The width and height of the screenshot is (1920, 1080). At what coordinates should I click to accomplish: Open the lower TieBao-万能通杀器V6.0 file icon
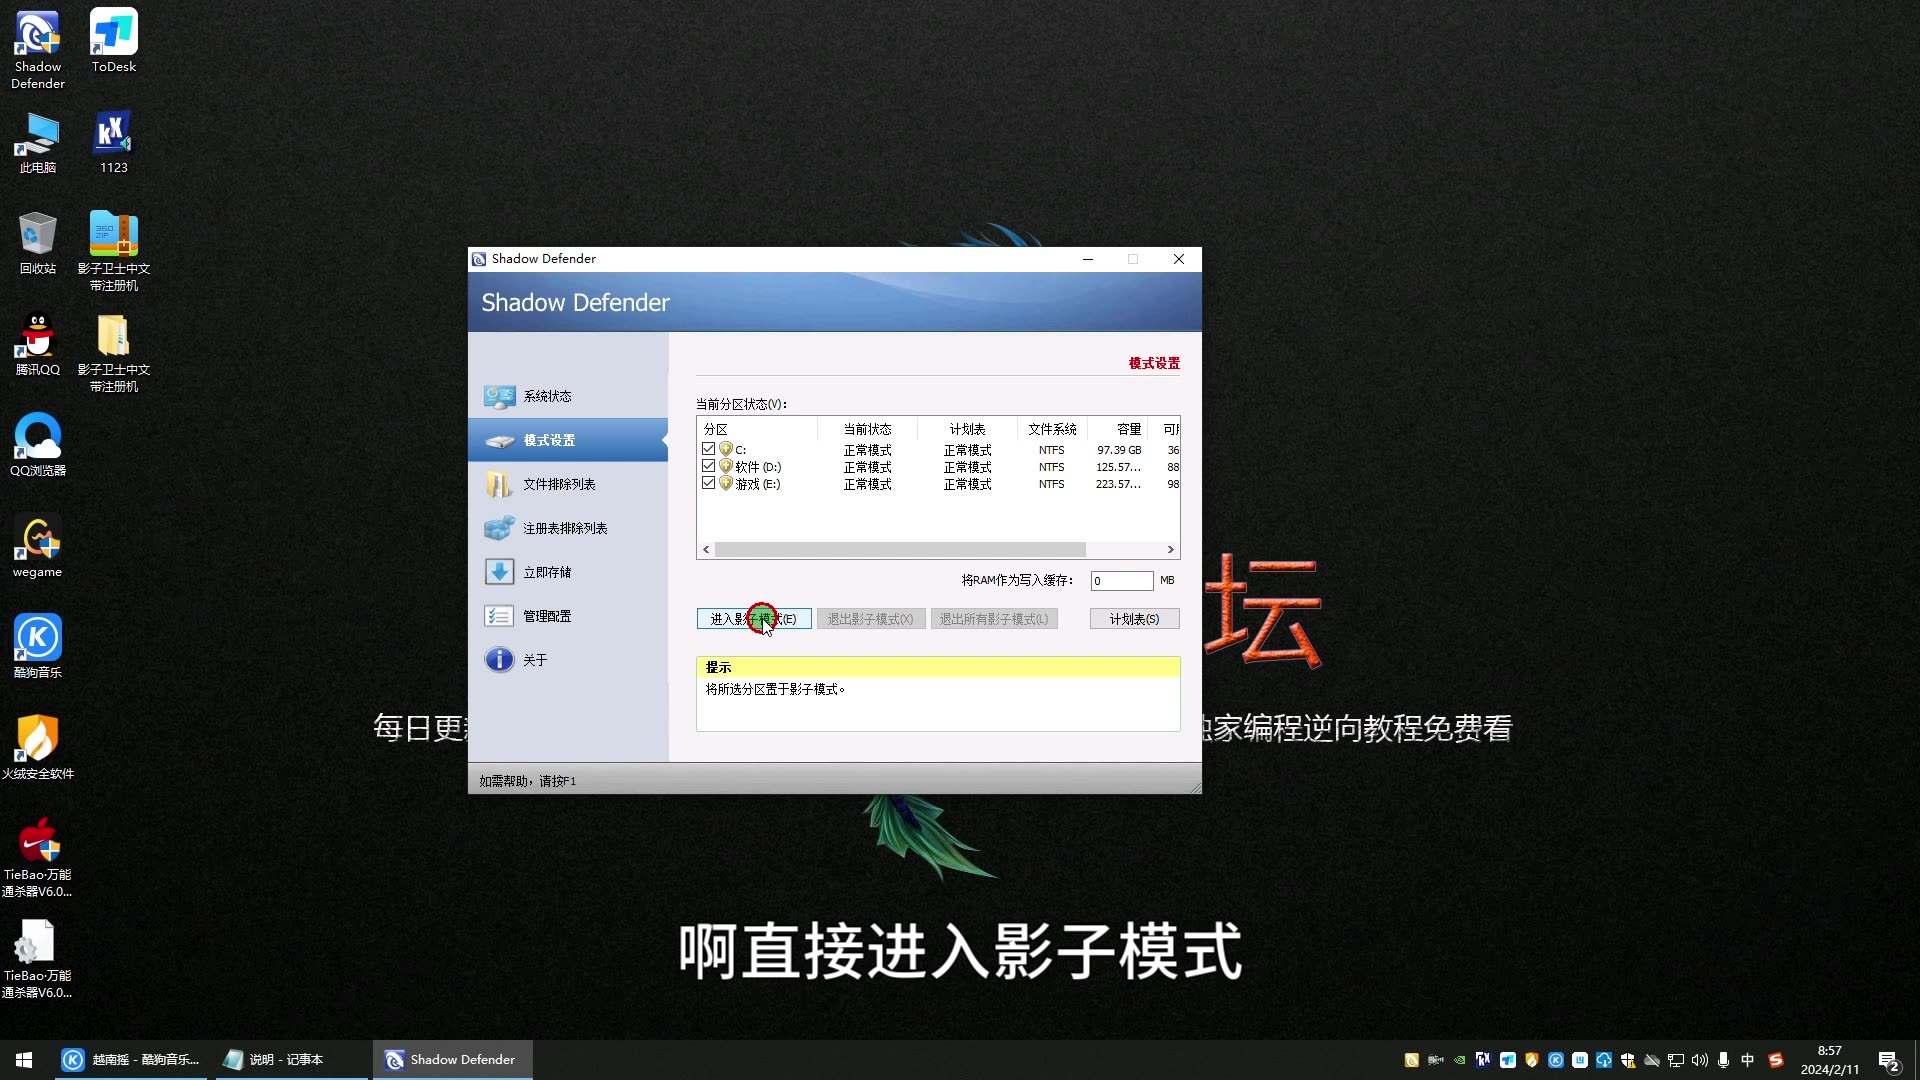point(38,959)
